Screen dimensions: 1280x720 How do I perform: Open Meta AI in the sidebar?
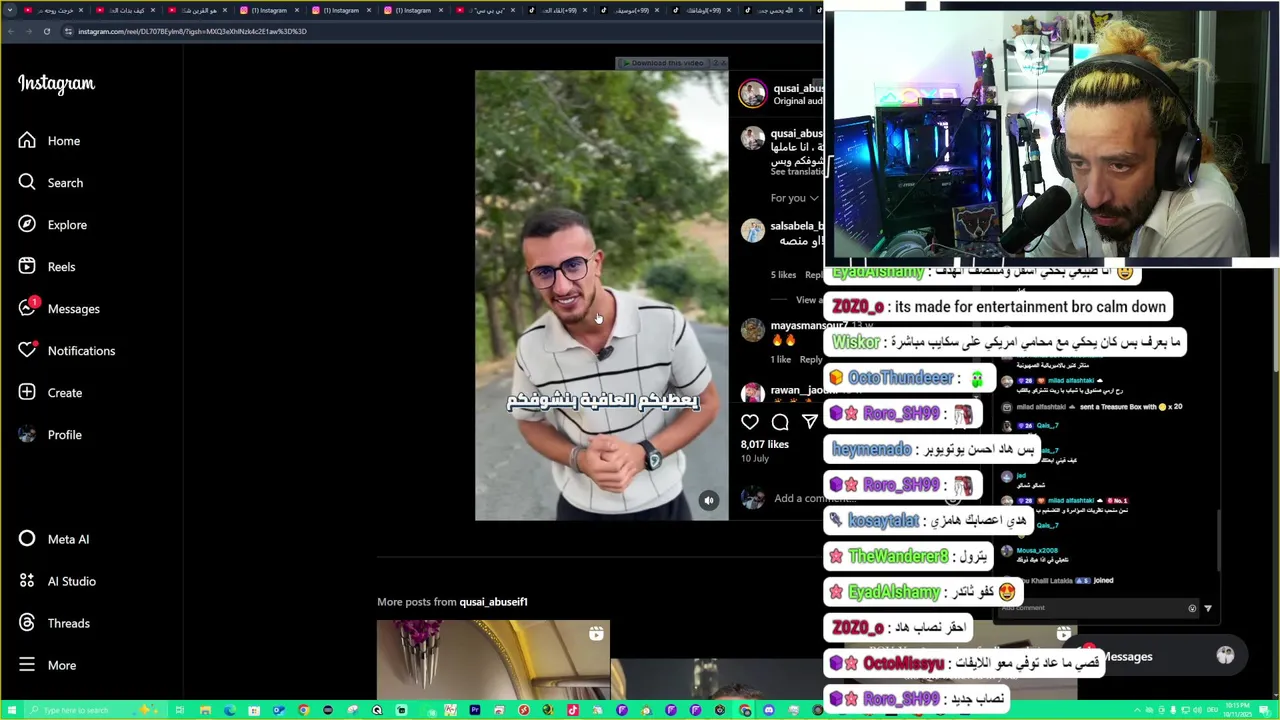53,539
